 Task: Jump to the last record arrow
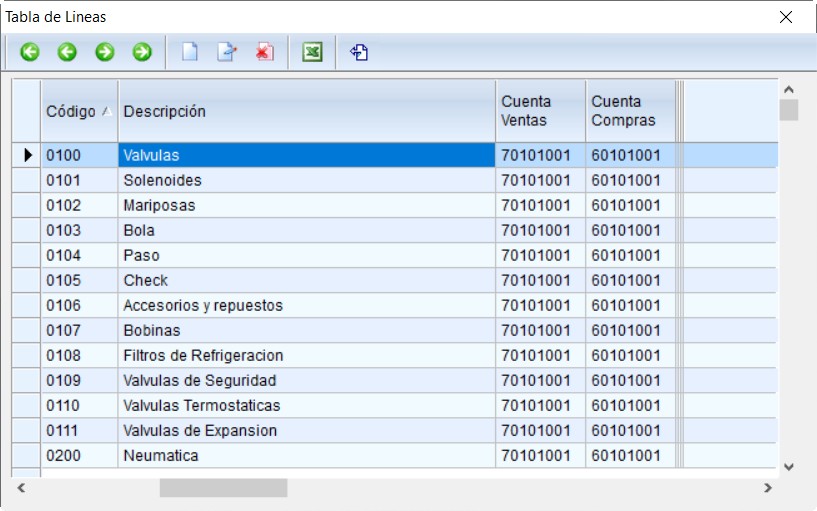[x=142, y=52]
